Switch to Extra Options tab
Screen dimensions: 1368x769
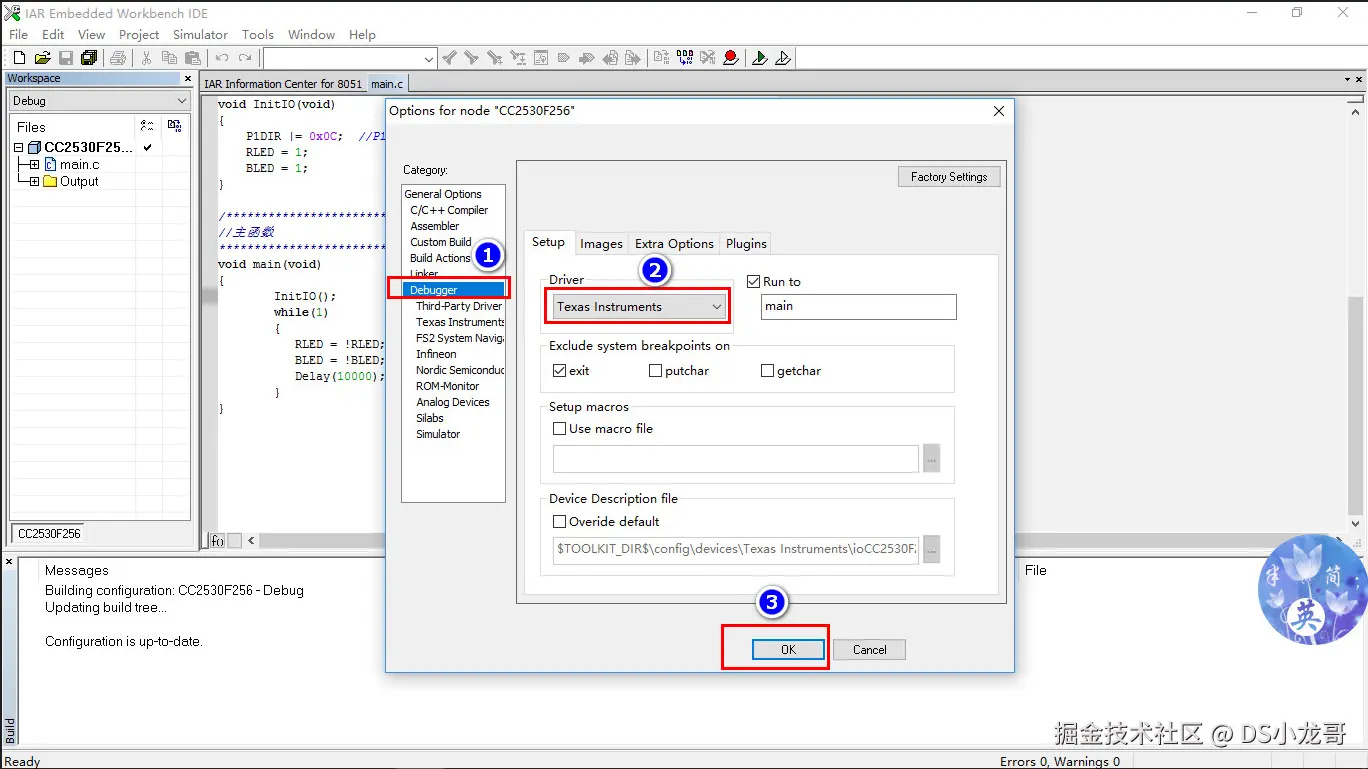tap(674, 243)
